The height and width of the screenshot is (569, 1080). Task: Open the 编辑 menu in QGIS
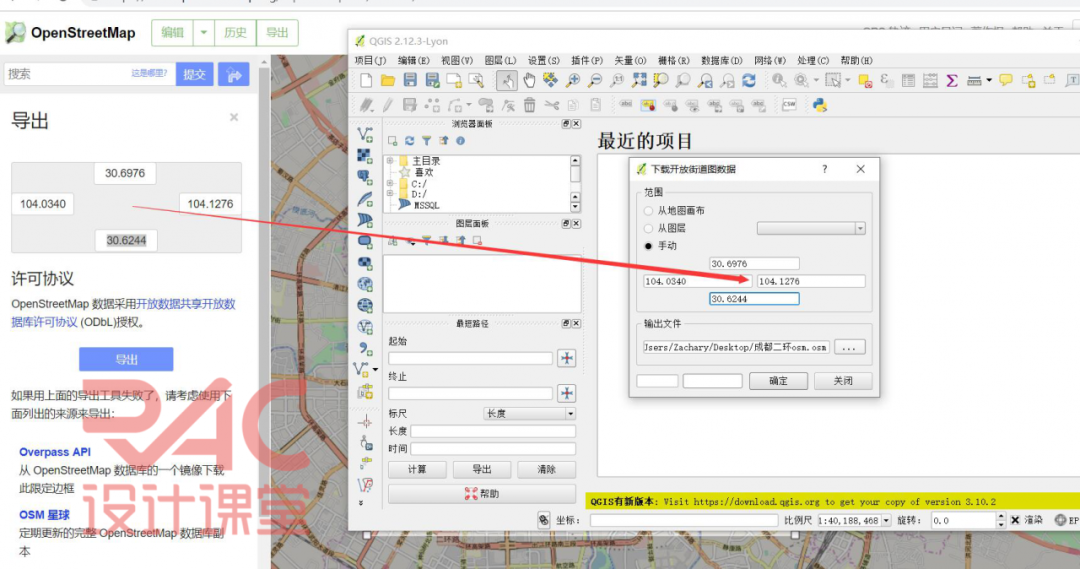pos(413,61)
